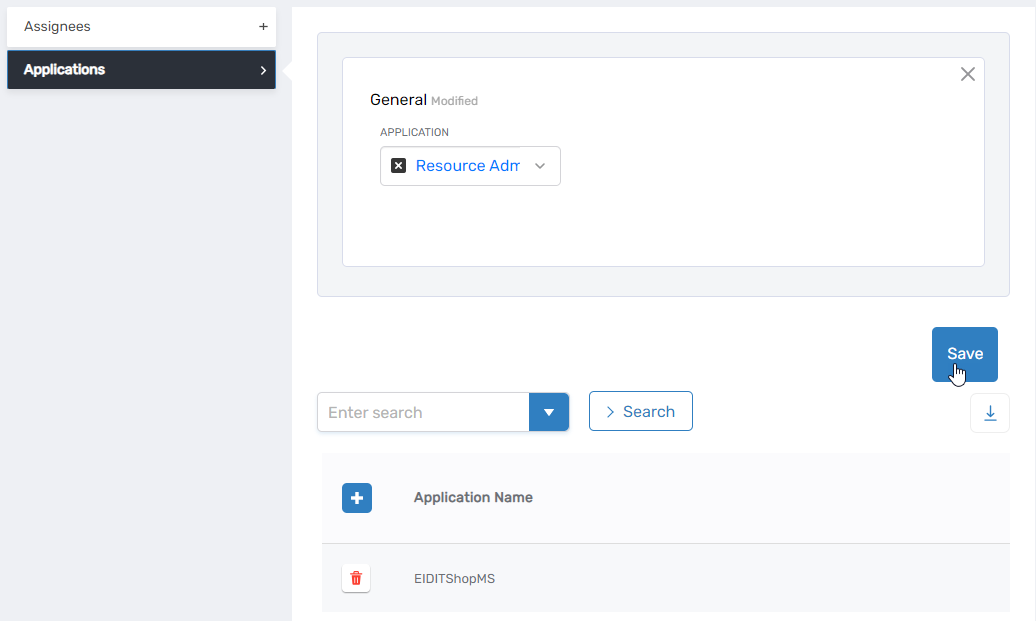The image size is (1036, 621).
Task: Click the arrow icon inside Search button
Action: click(x=610, y=411)
